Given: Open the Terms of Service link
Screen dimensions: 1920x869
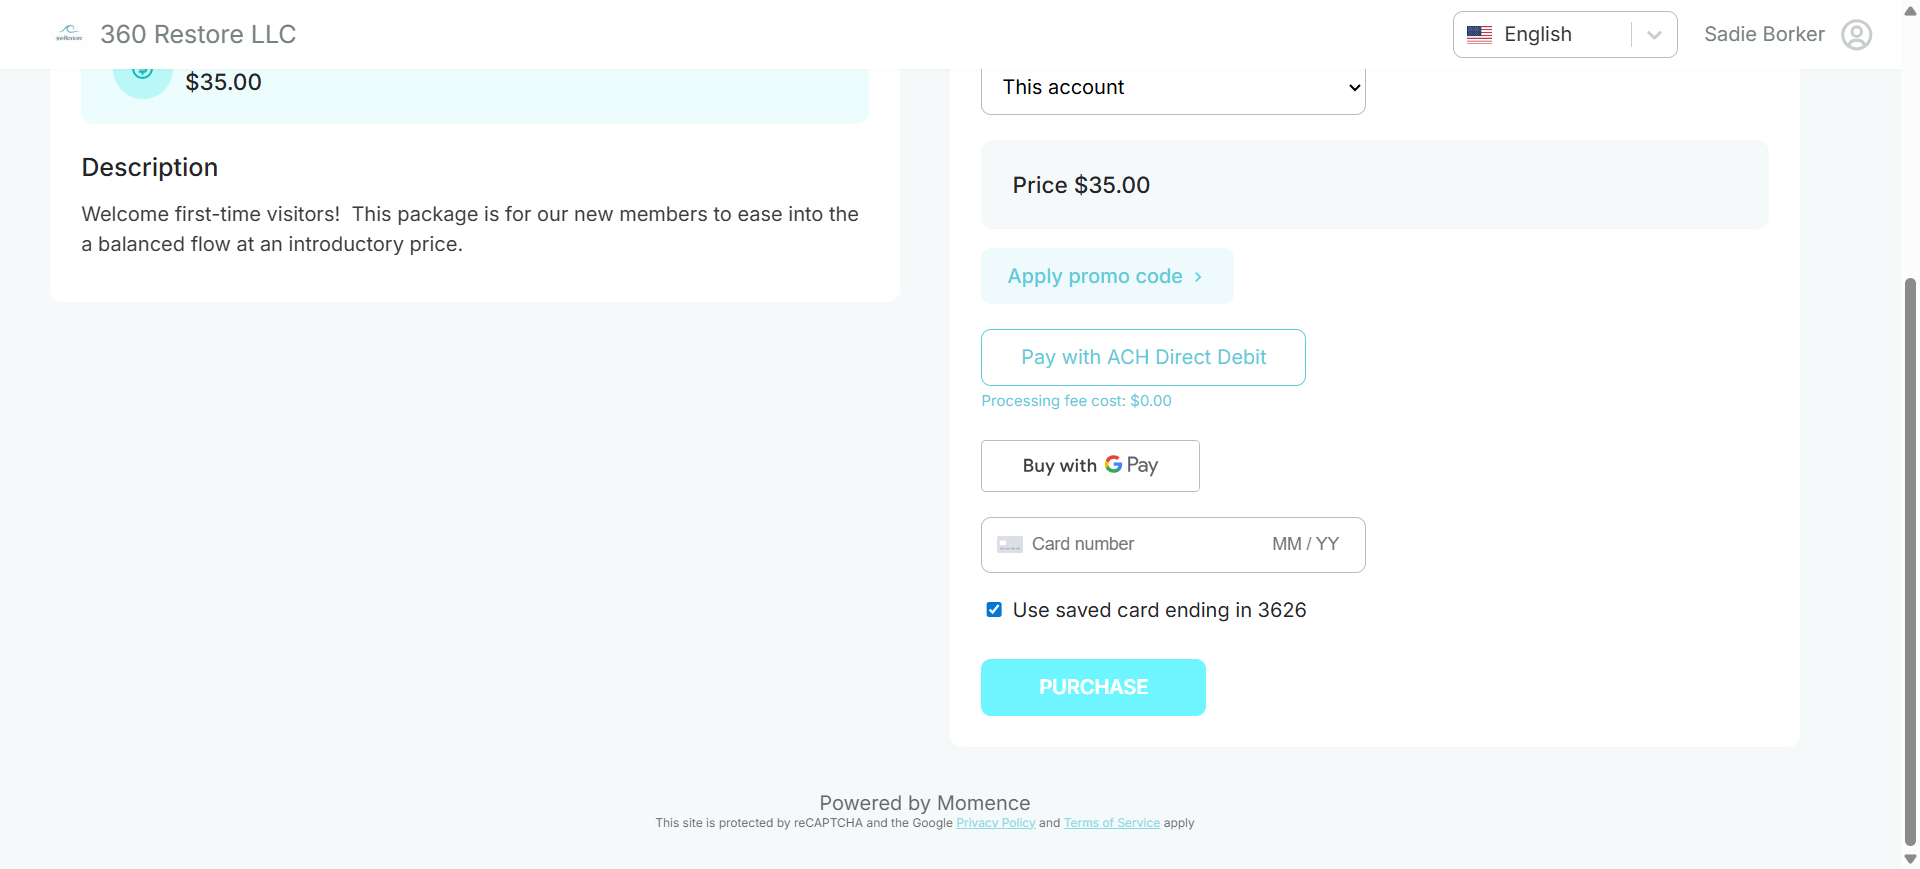Looking at the screenshot, I should (1111, 823).
